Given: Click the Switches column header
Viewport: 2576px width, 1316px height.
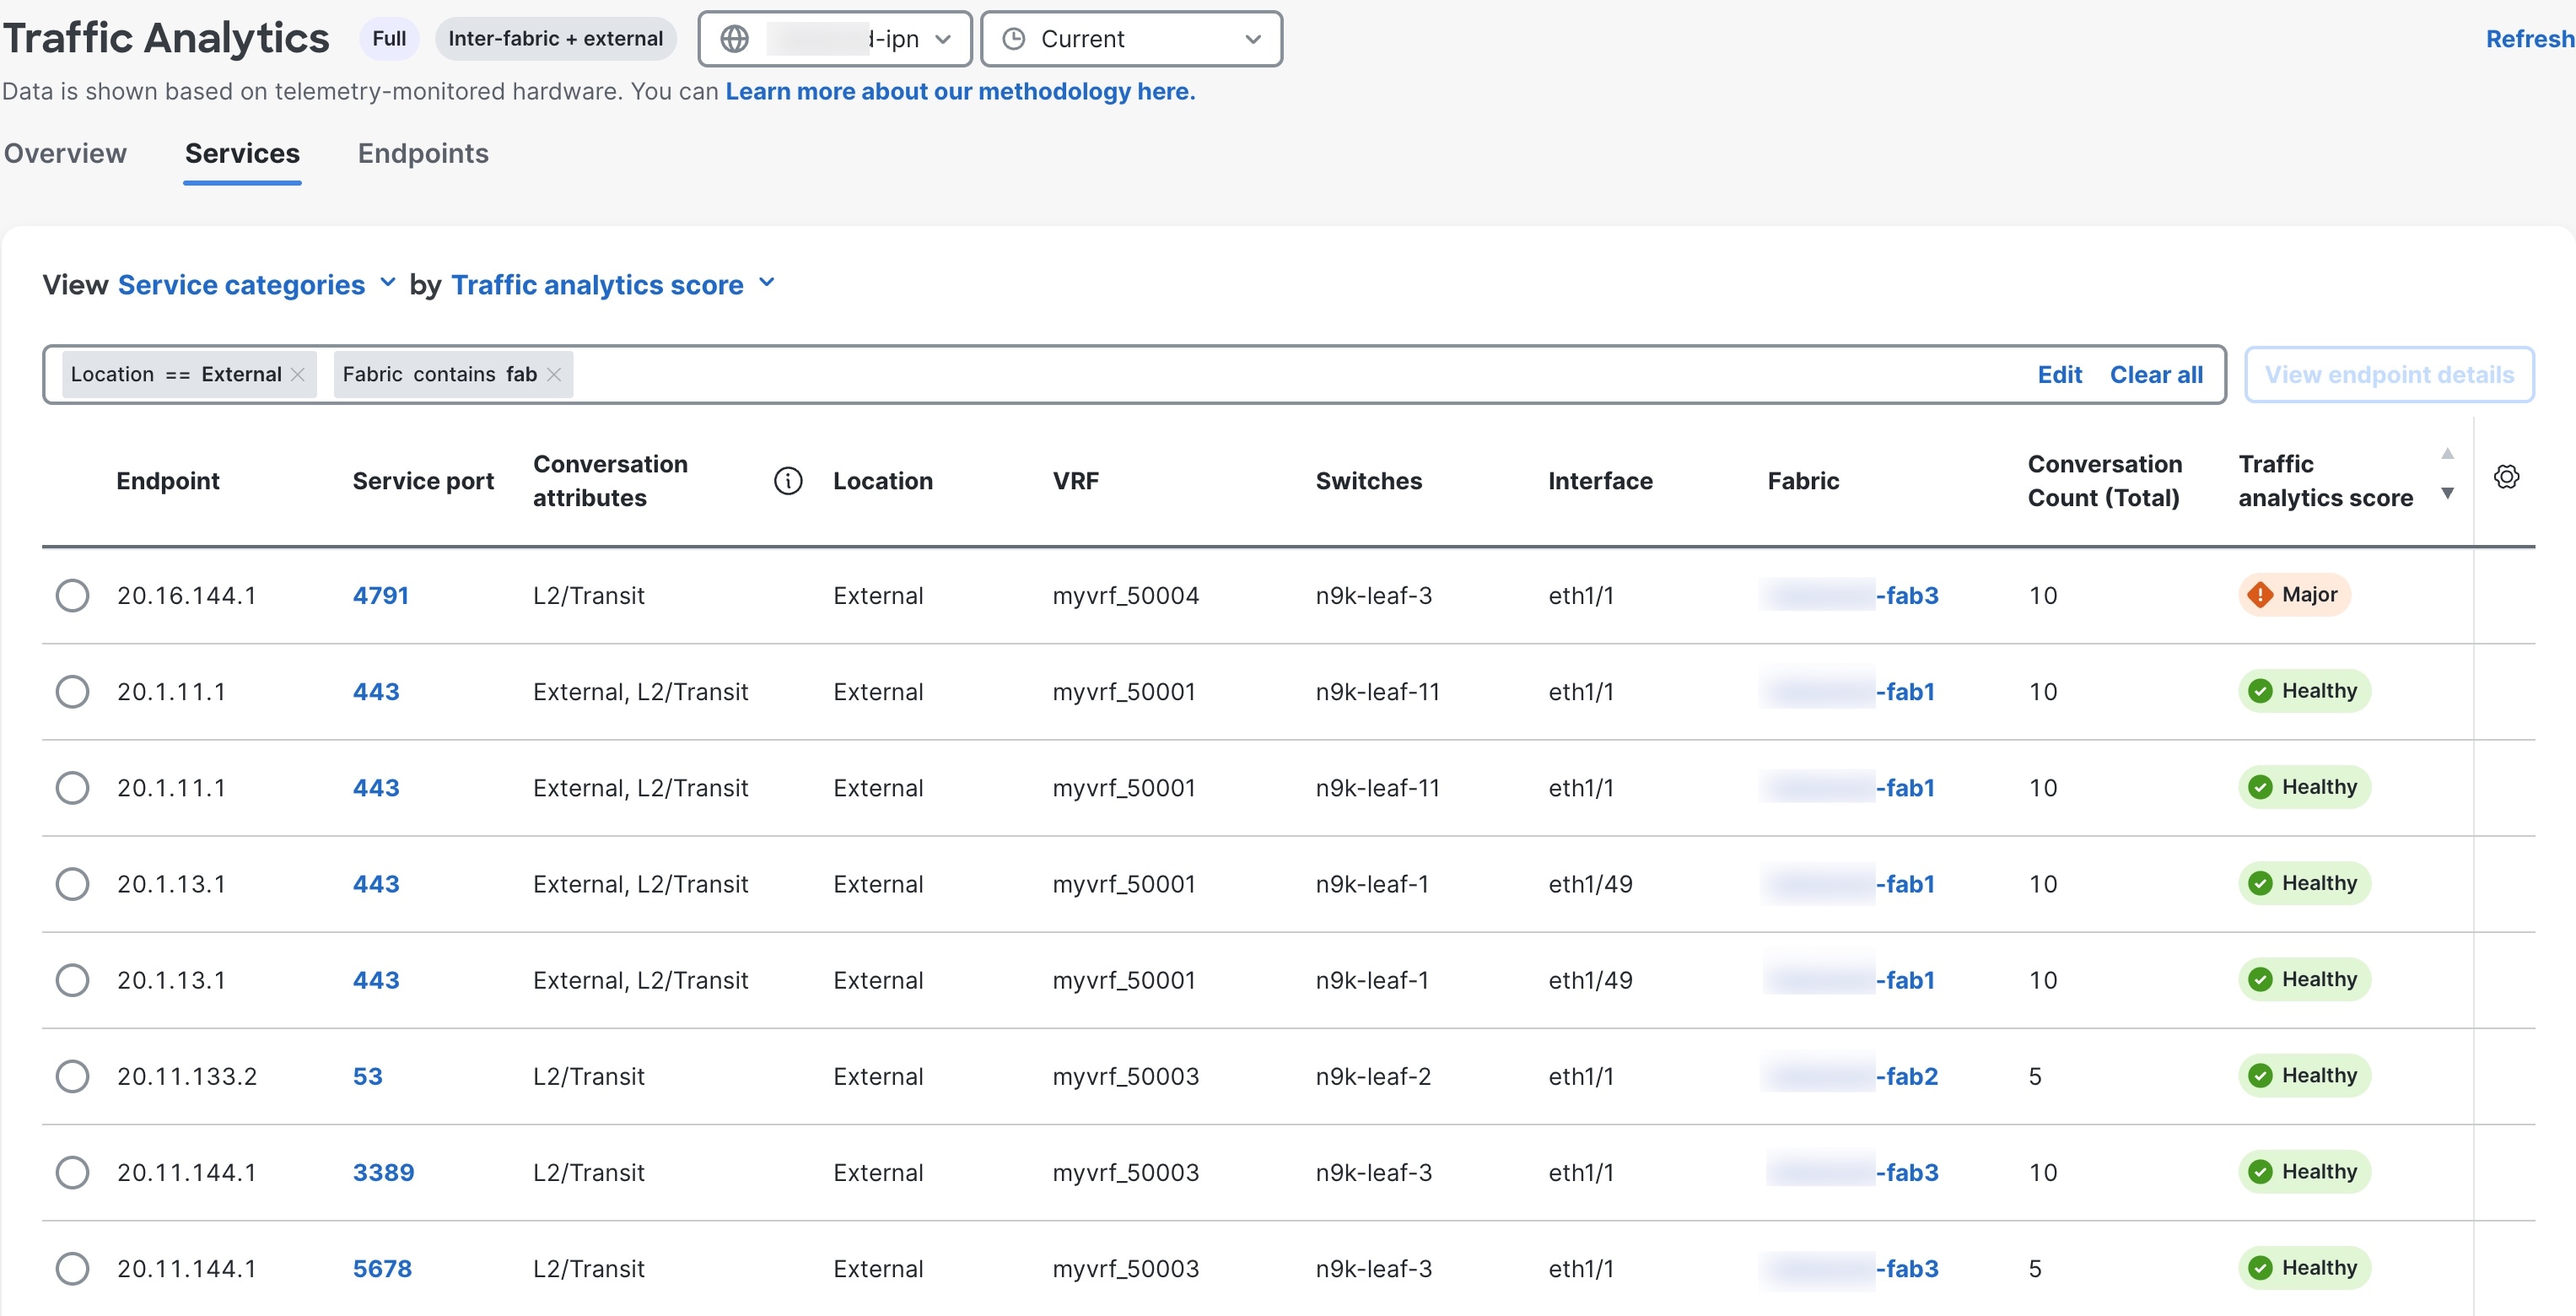Looking at the screenshot, I should pos(1368,481).
